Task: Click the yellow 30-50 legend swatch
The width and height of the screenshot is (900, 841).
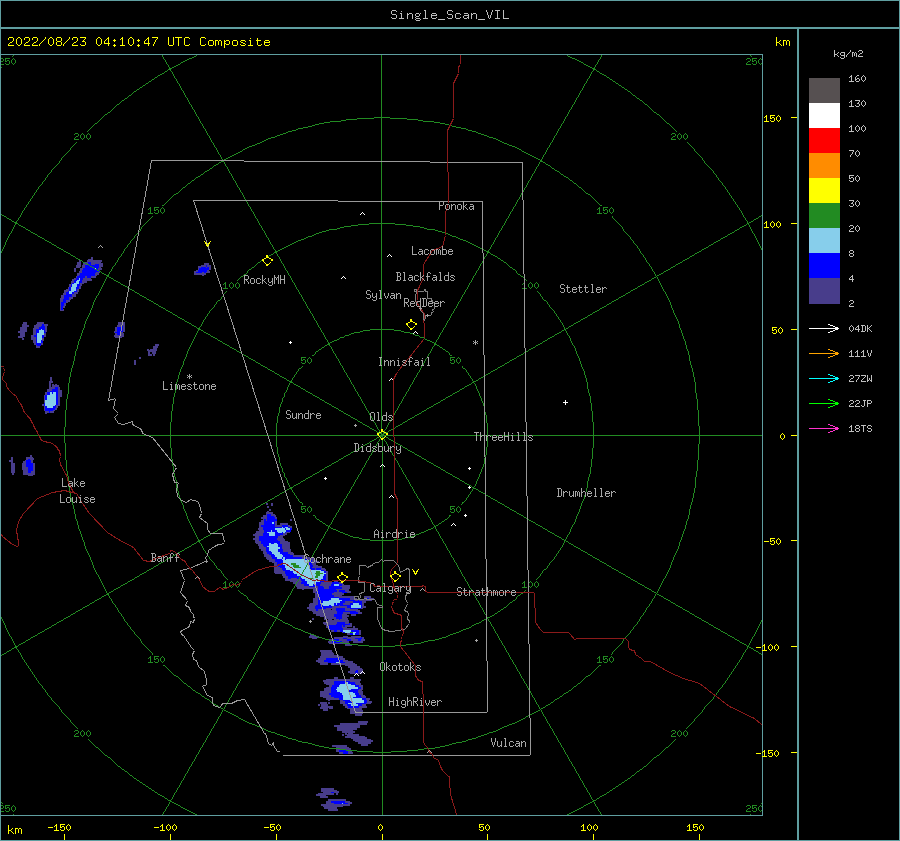Action: (x=824, y=191)
